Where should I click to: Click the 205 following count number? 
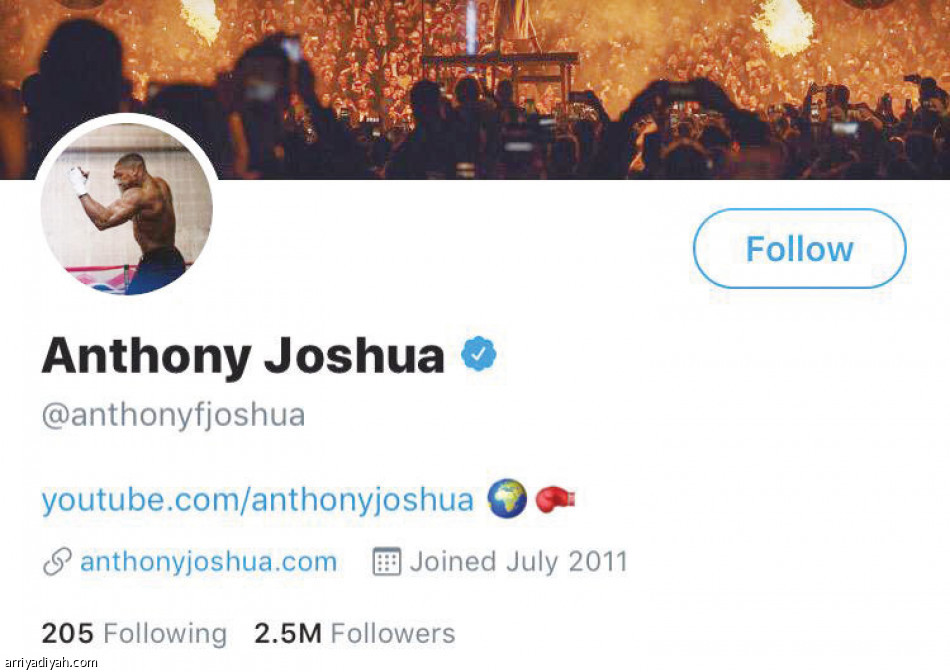[67, 633]
